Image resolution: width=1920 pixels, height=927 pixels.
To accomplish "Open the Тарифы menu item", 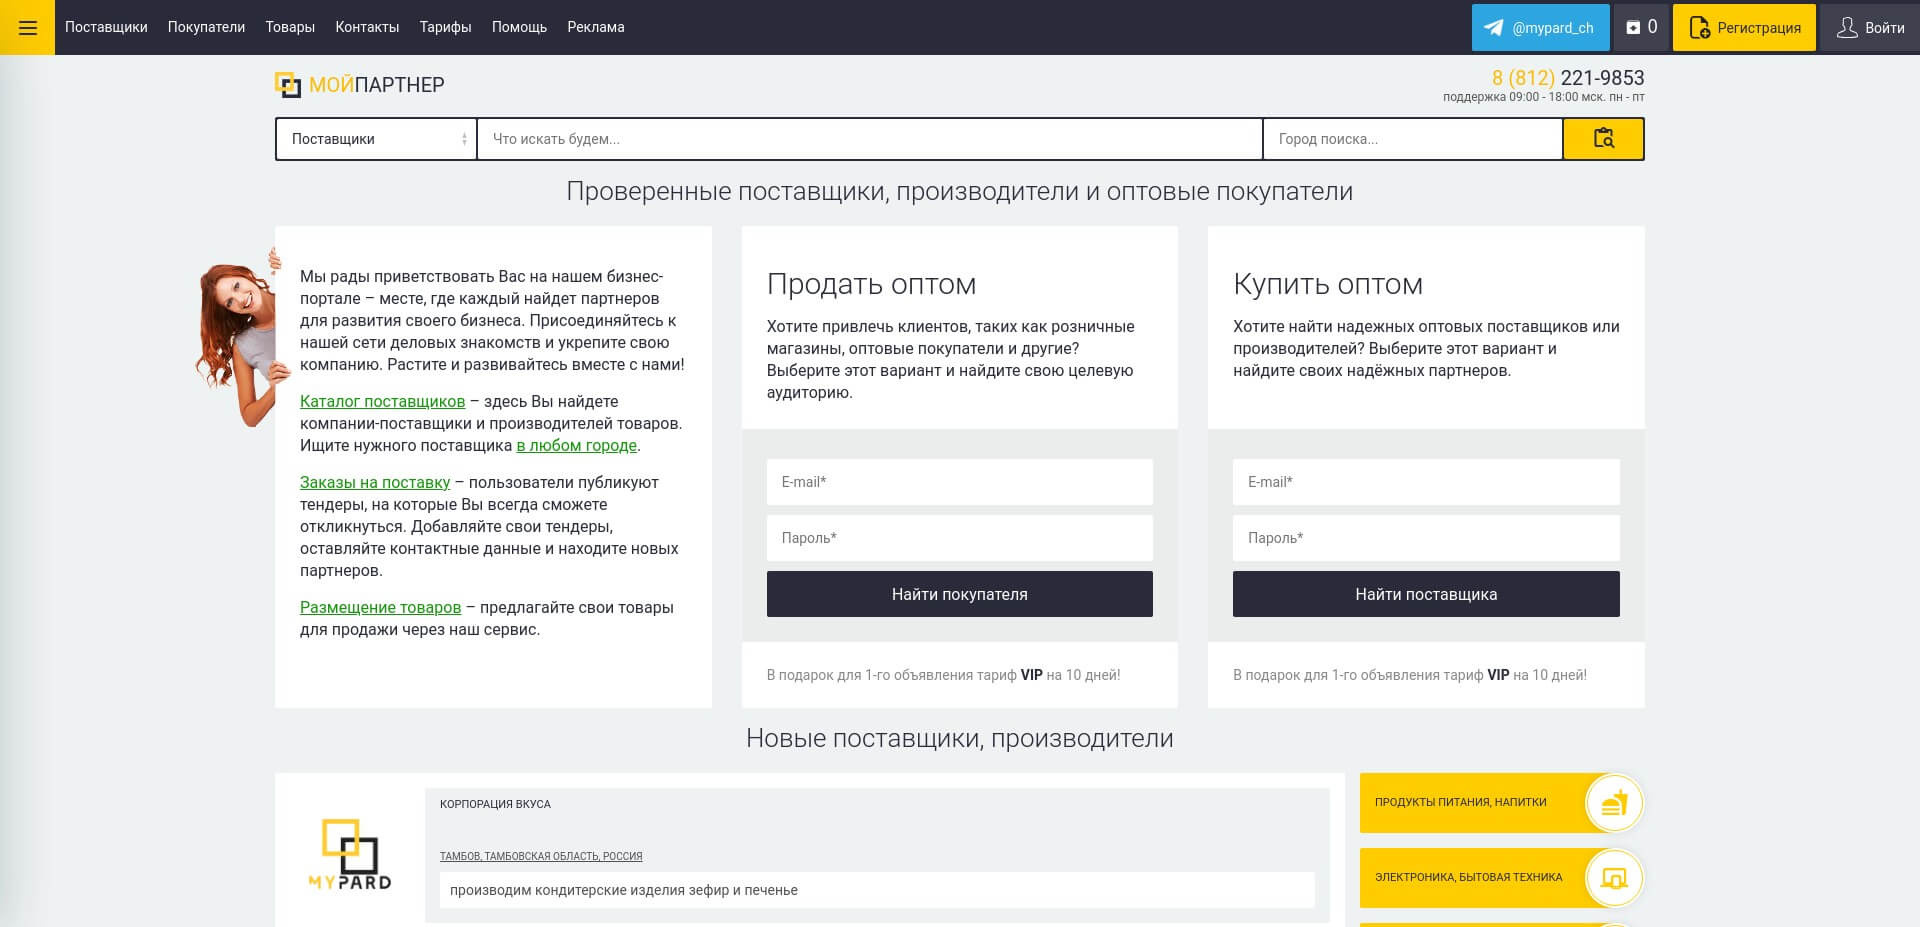I will [x=445, y=27].
